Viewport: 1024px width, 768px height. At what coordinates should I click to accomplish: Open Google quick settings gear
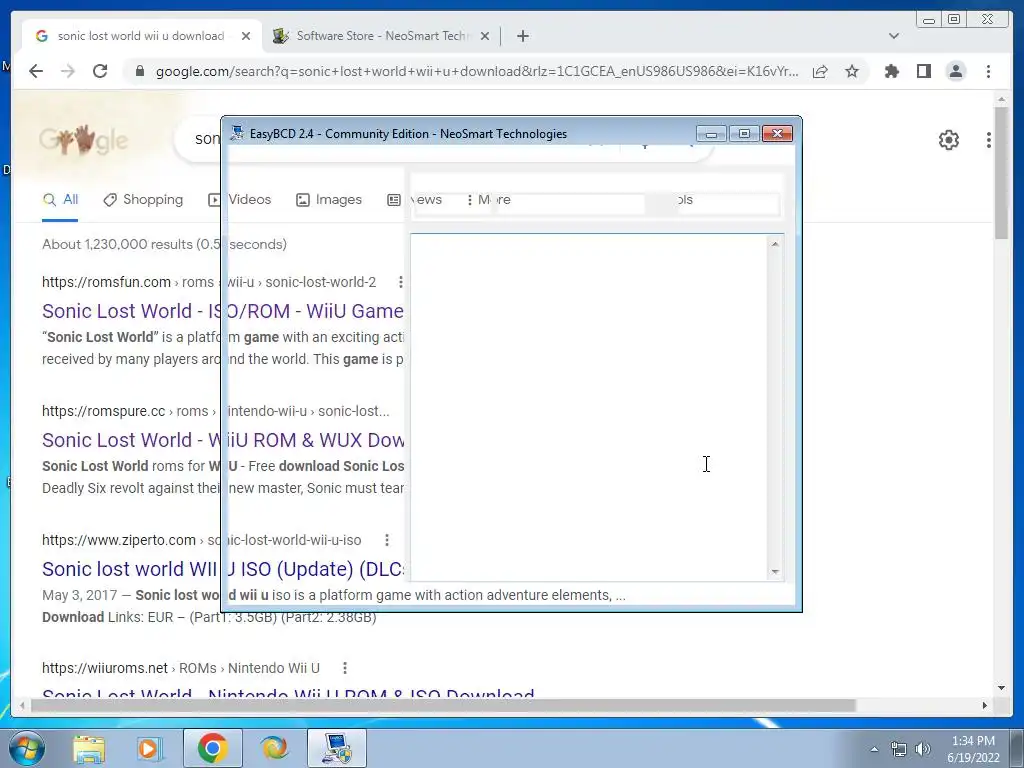click(948, 140)
